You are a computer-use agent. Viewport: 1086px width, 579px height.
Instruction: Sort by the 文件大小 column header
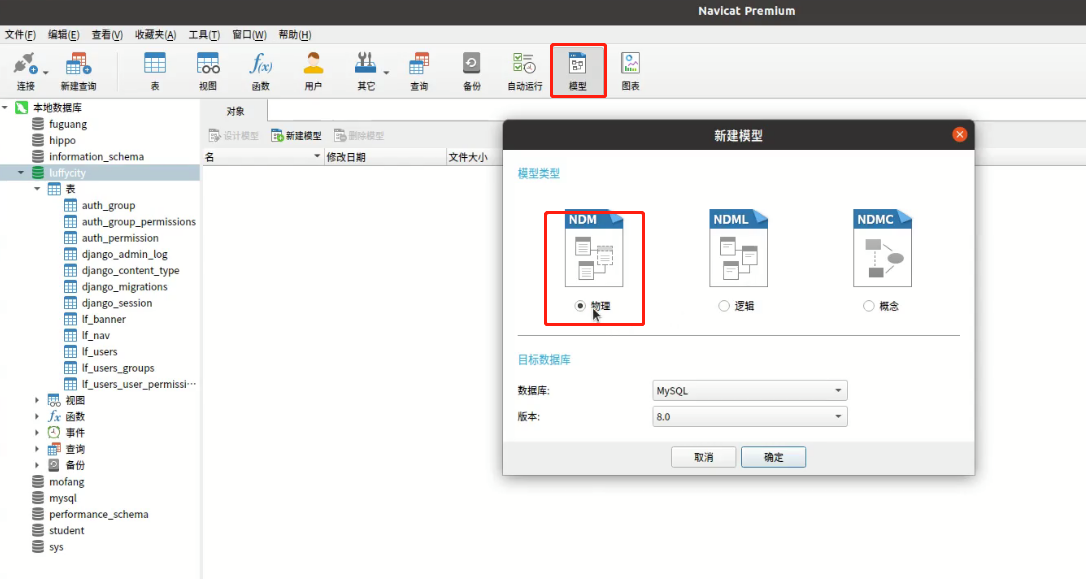(474, 157)
